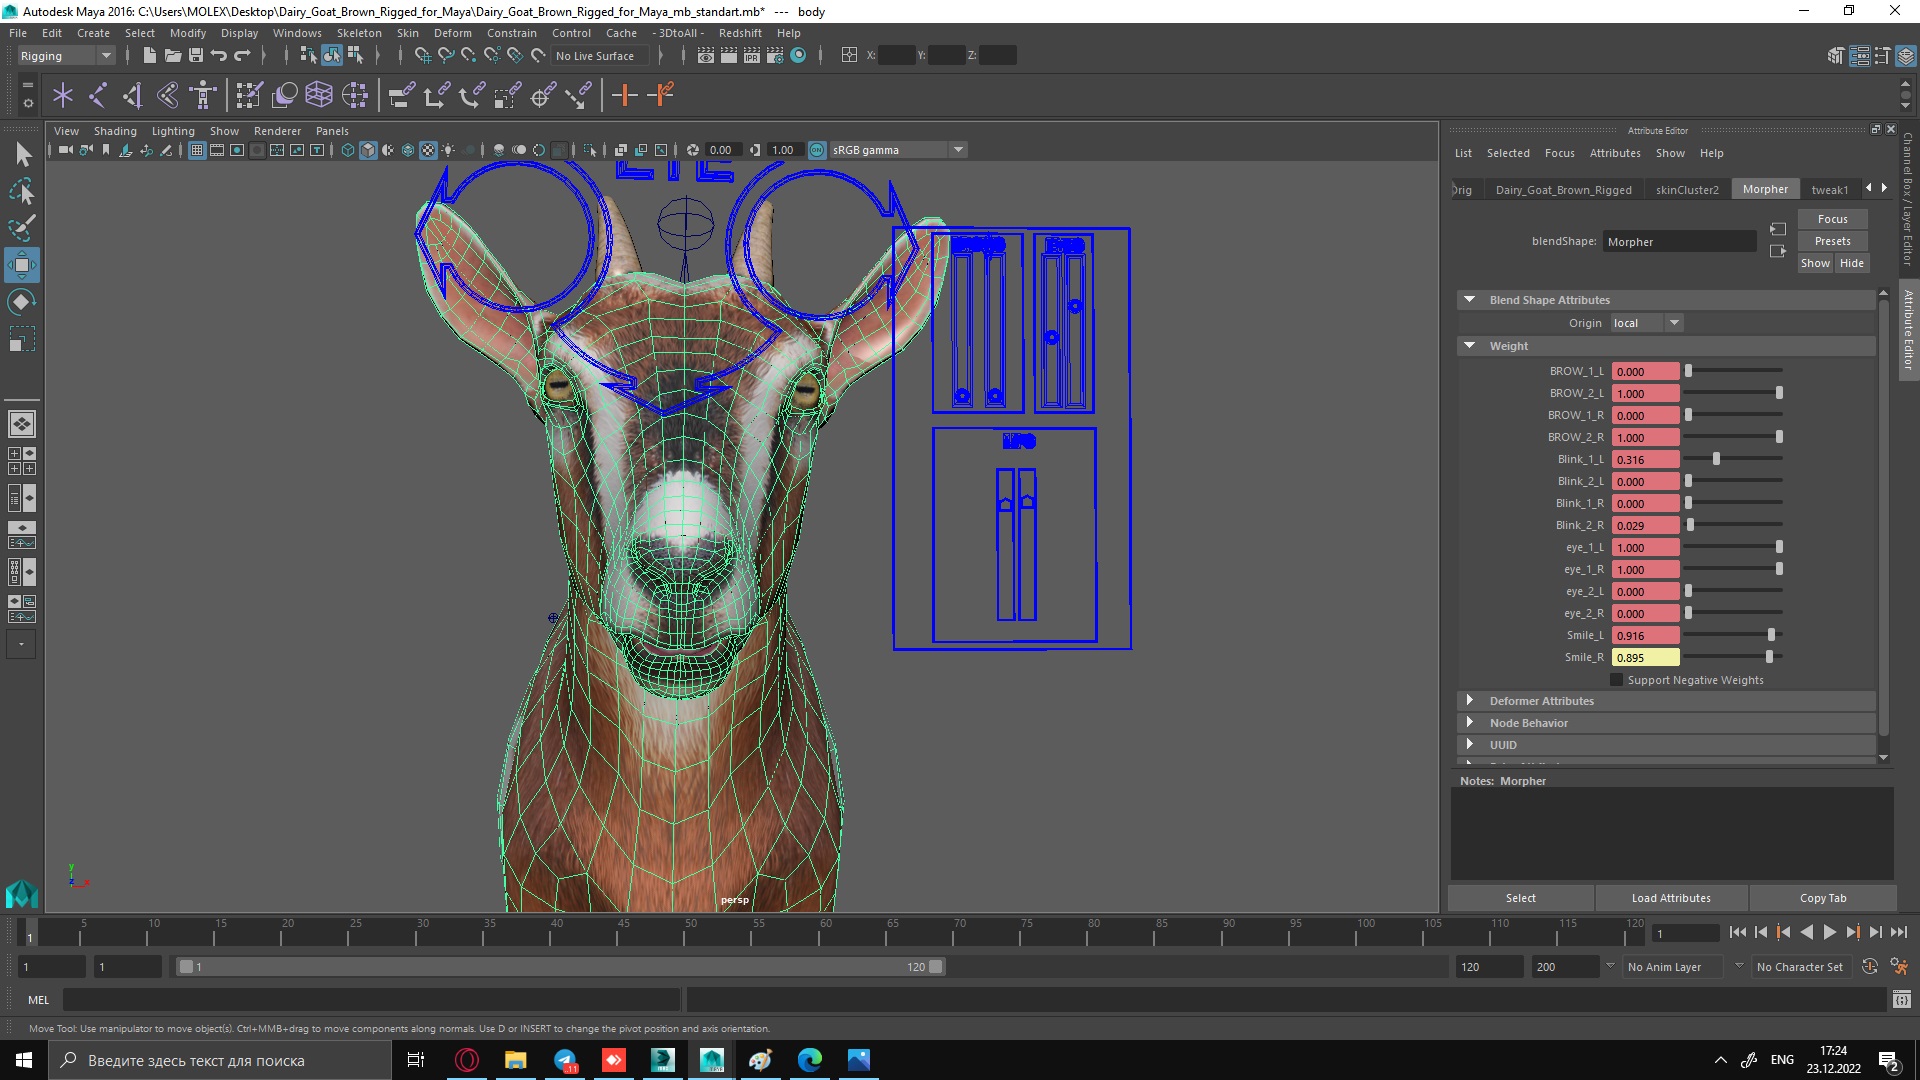This screenshot has width=1920, height=1080.
Task: Open the Script Editor icon
Action: (x=1901, y=999)
